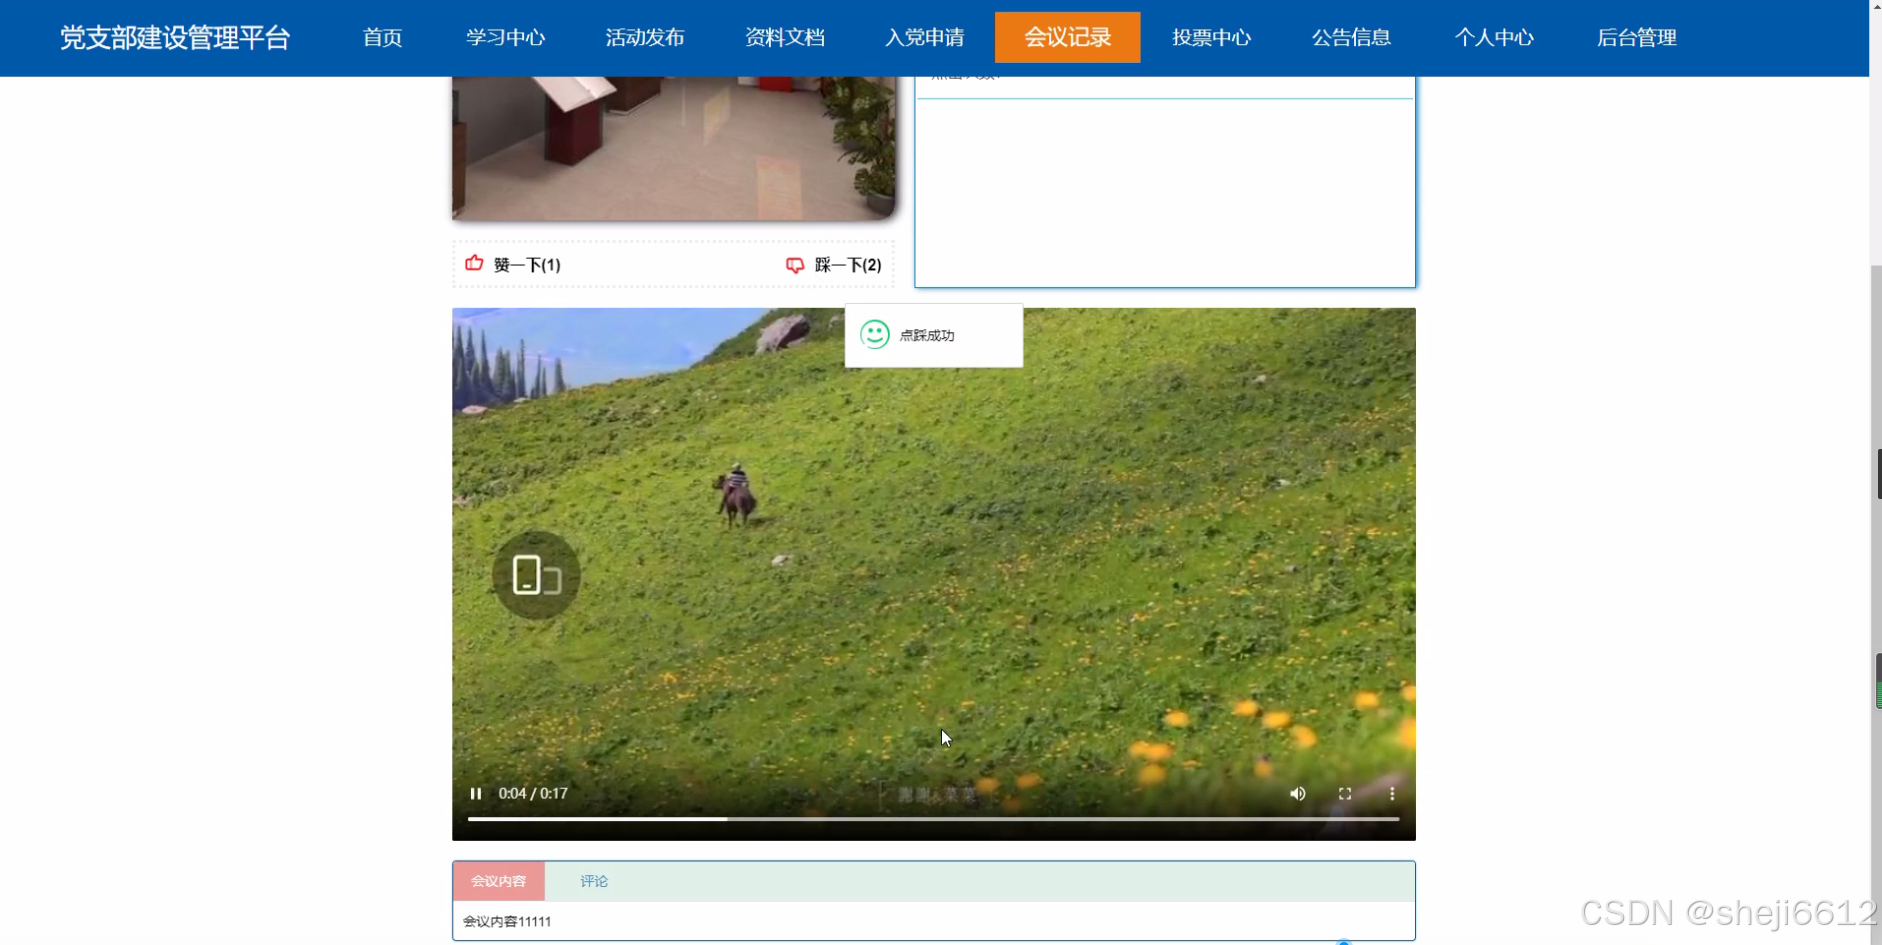
Task: Enter fullscreen video mode
Action: [1345, 793]
